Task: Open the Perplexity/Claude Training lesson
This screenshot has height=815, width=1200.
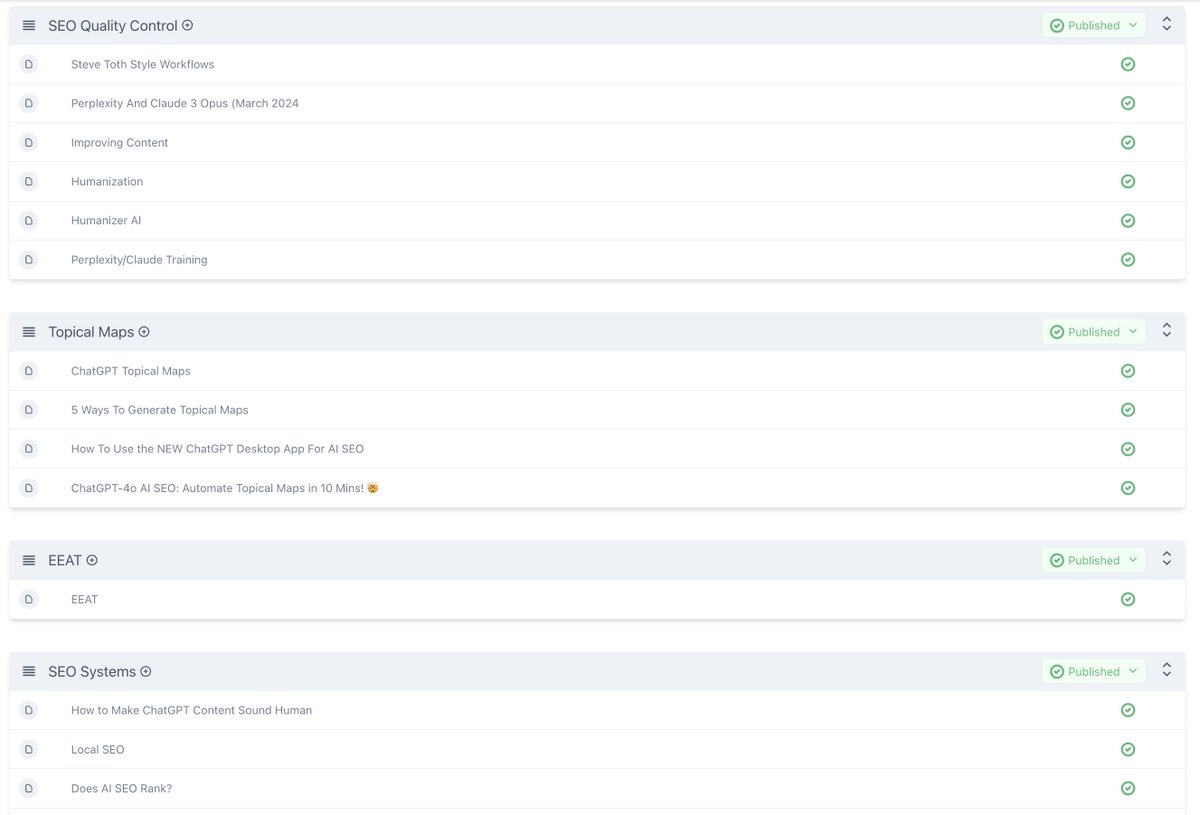Action: click(139, 259)
